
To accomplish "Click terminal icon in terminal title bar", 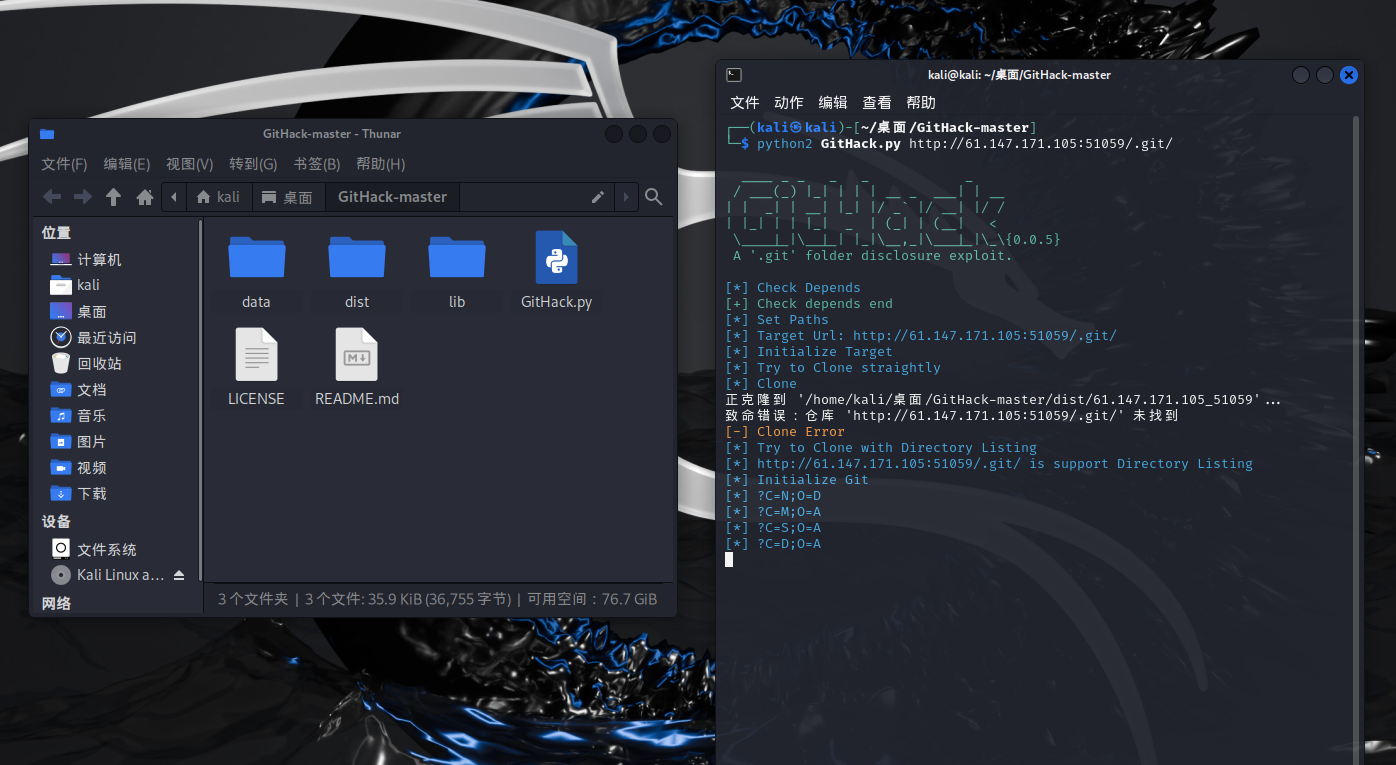I will 734,74.
